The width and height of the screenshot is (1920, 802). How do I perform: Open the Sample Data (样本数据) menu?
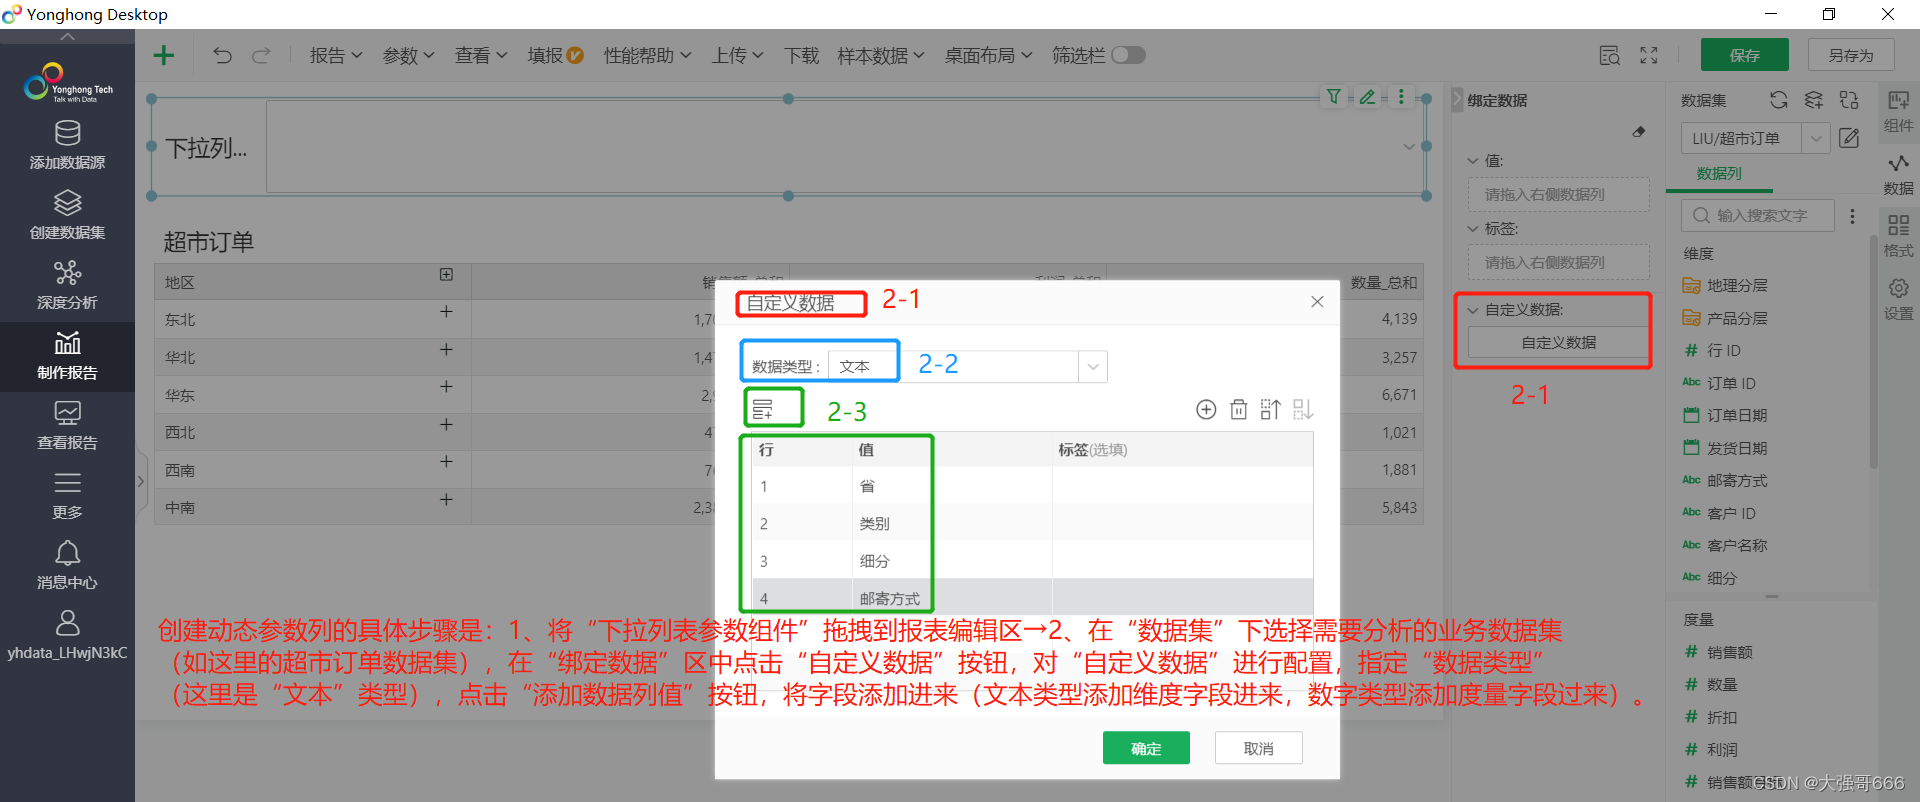(x=880, y=55)
